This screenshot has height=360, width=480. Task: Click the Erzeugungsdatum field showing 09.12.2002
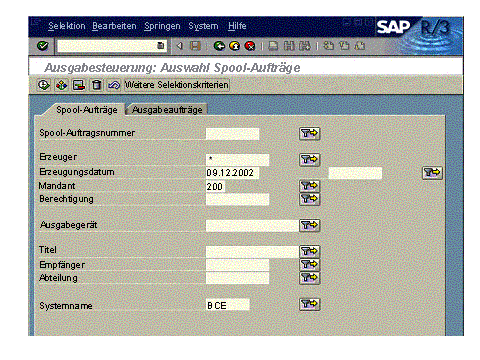(232, 173)
